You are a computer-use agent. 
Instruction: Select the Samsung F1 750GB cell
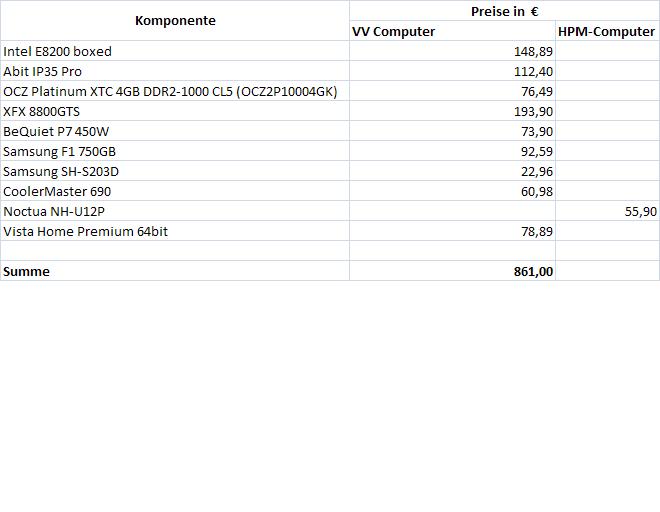175,151
